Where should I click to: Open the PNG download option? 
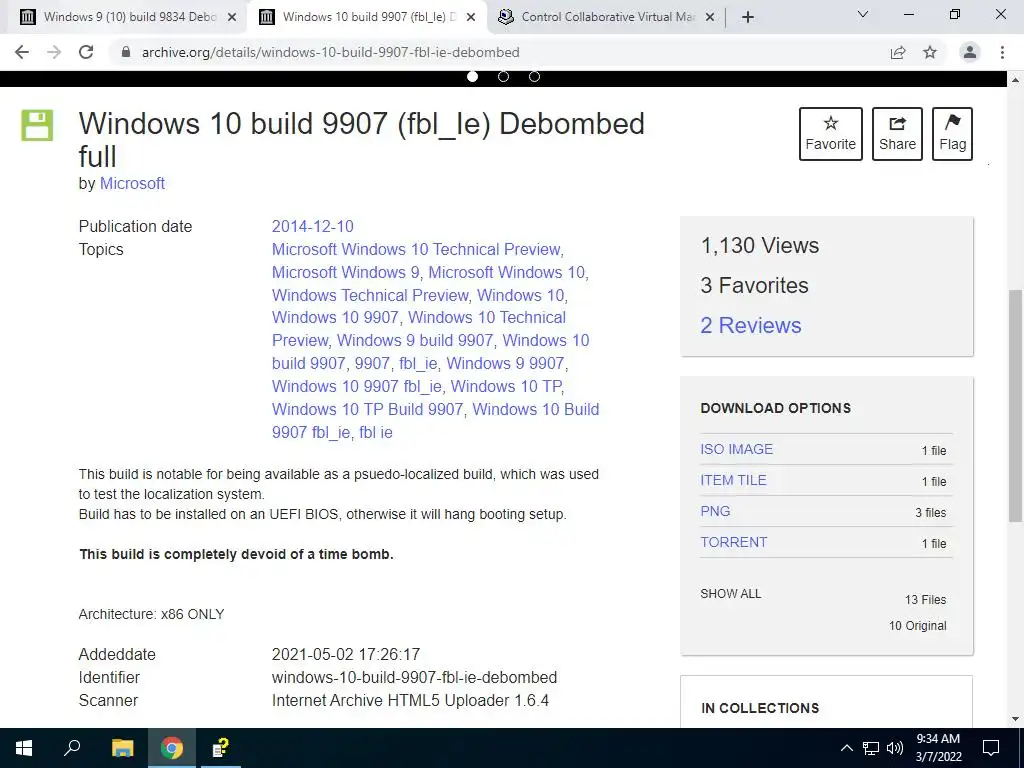click(715, 511)
